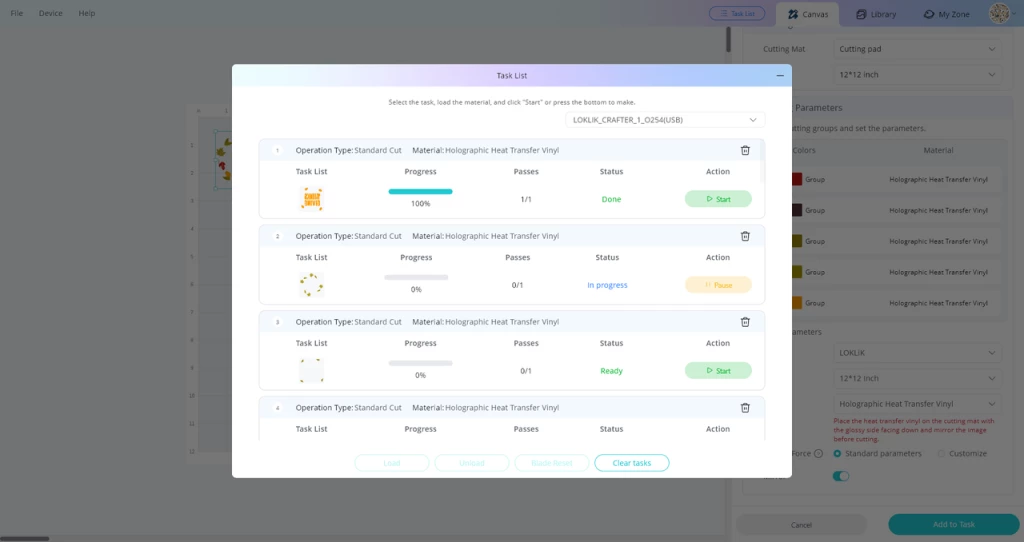Delete task 1 with its trash icon

click(x=745, y=150)
